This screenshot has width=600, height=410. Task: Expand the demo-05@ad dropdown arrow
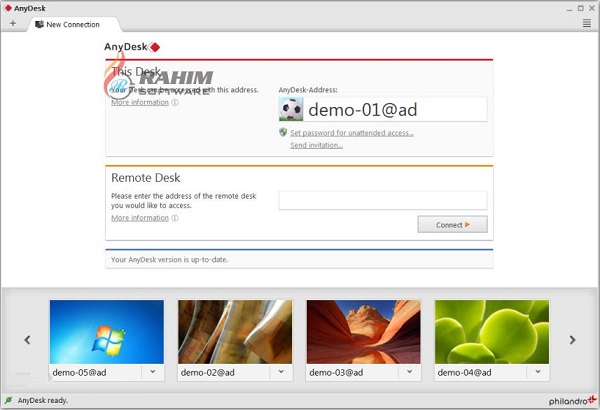click(153, 372)
